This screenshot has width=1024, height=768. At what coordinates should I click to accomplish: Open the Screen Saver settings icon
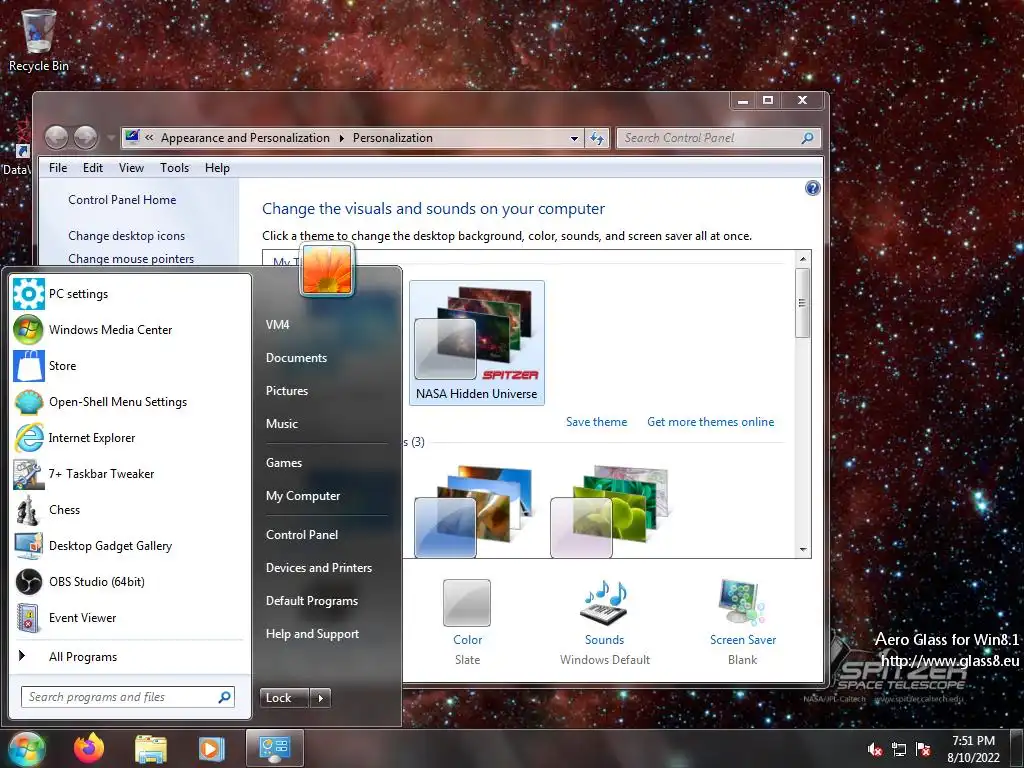[742, 601]
